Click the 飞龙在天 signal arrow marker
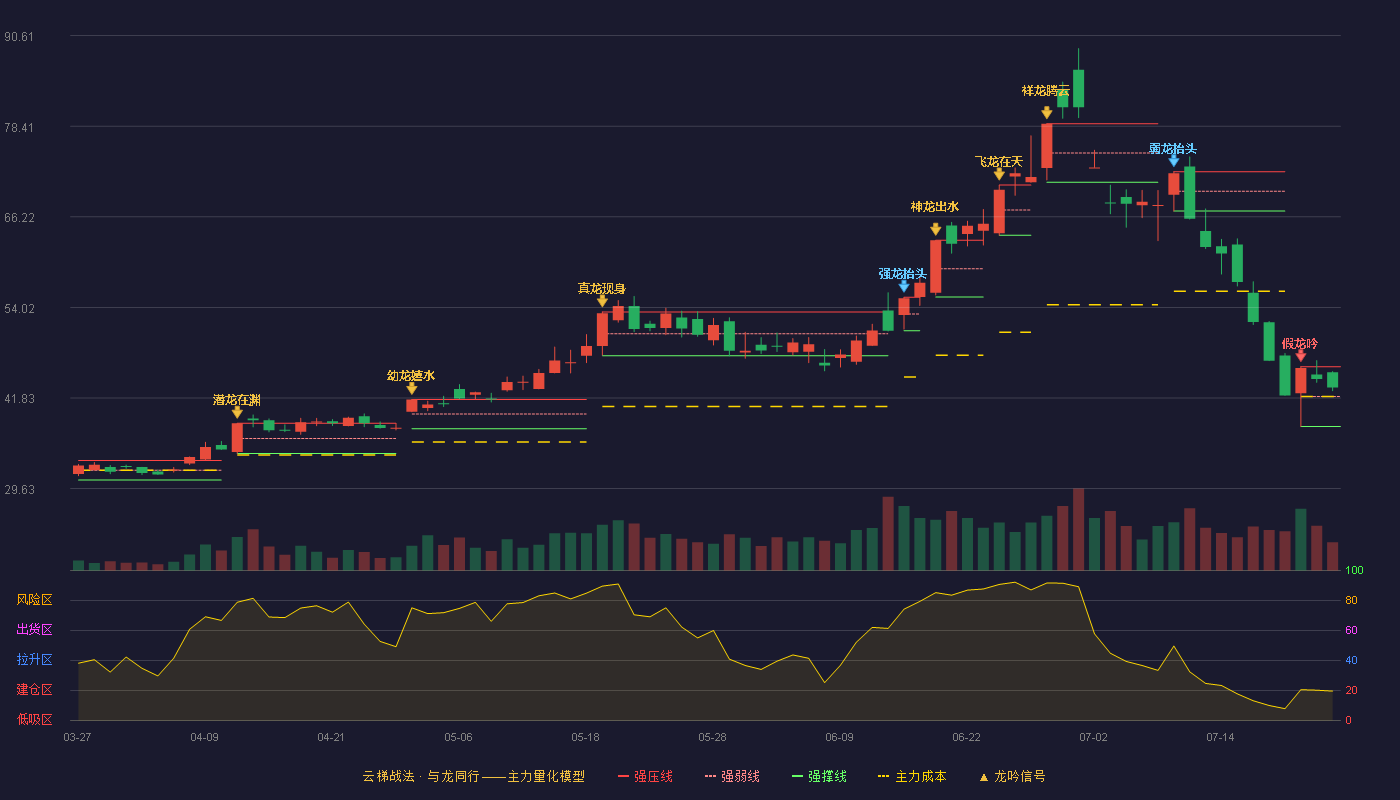Screen dimensions: 1400x800 (x=999, y=174)
